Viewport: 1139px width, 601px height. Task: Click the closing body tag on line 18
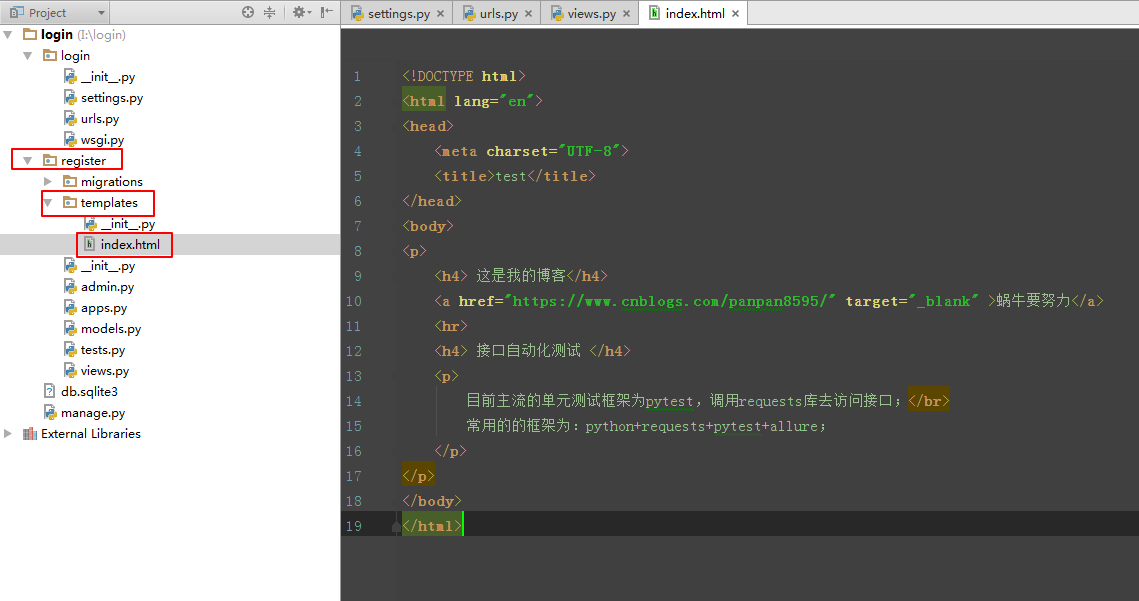[431, 501]
